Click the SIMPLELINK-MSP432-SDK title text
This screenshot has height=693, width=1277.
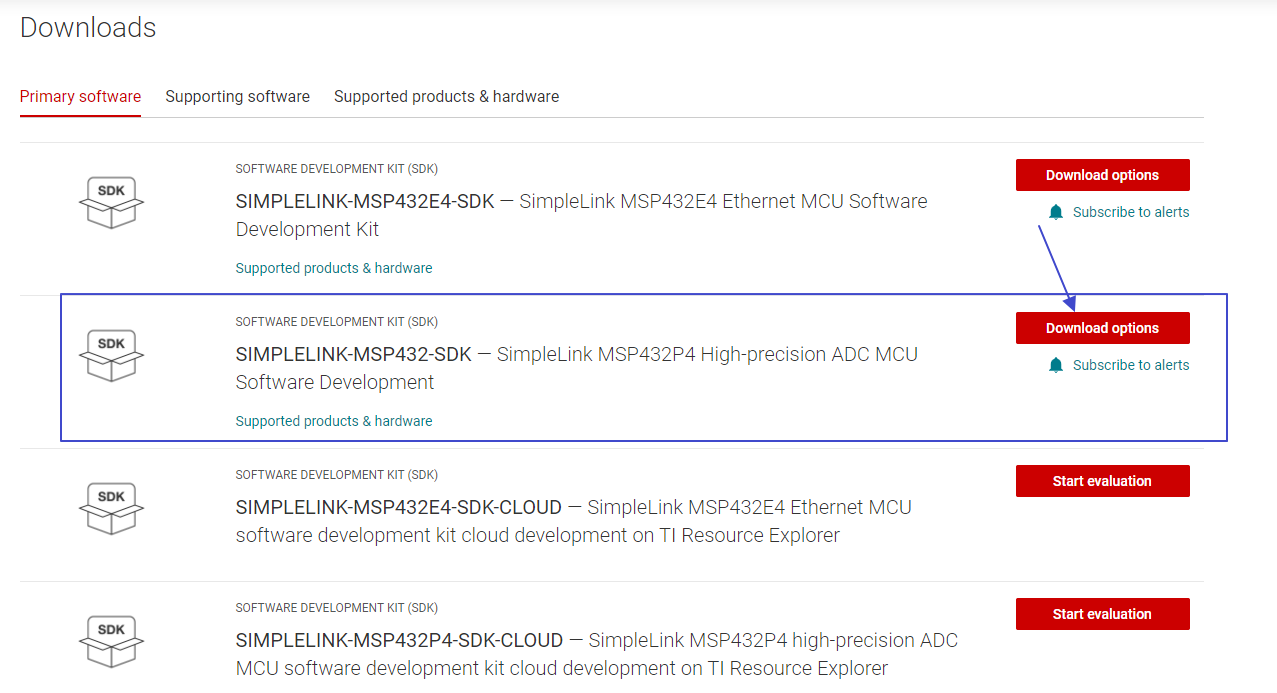(354, 354)
